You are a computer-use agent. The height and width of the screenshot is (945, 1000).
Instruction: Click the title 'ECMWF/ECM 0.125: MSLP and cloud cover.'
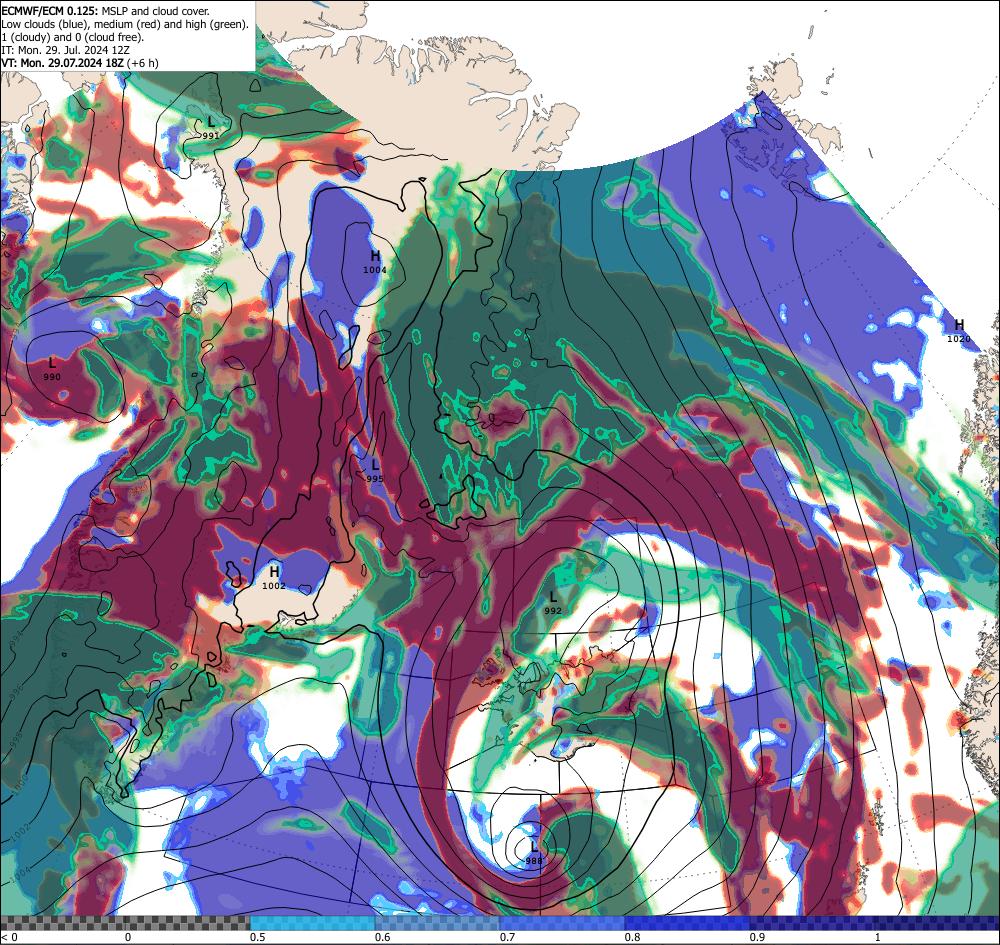tap(105, 11)
